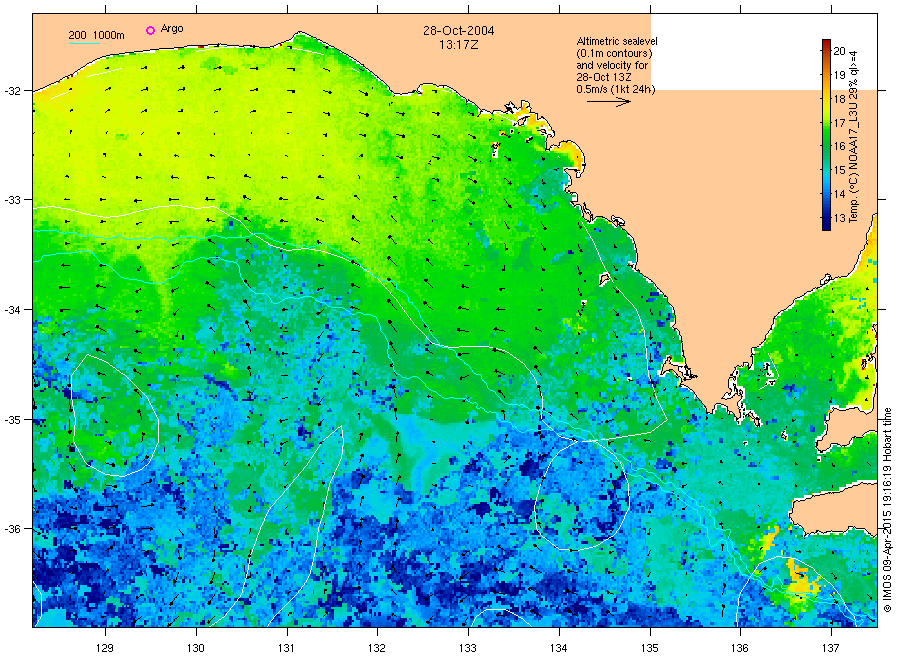The width and height of the screenshot is (900, 660).
Task: Click the cyan legend line under the depth label
Action: [84, 43]
